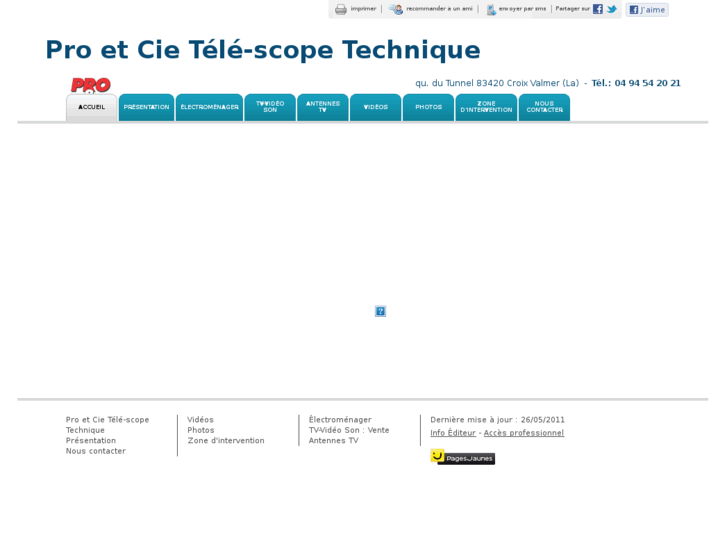Share on Facebook via the top icon
Viewport: 727px width, 545px height.
598,9
